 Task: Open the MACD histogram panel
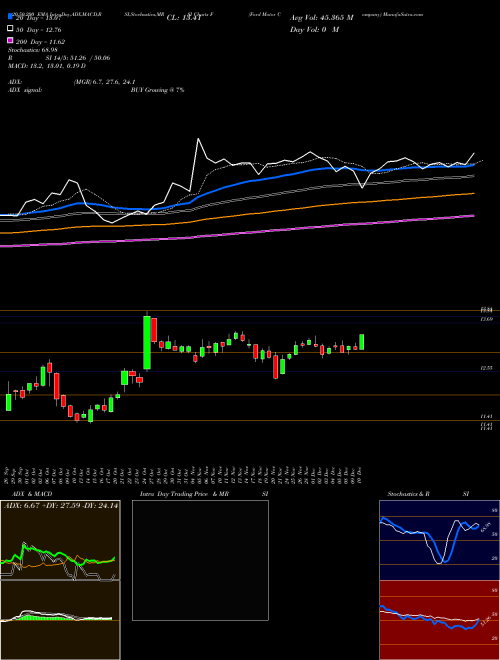[x=60, y=620]
